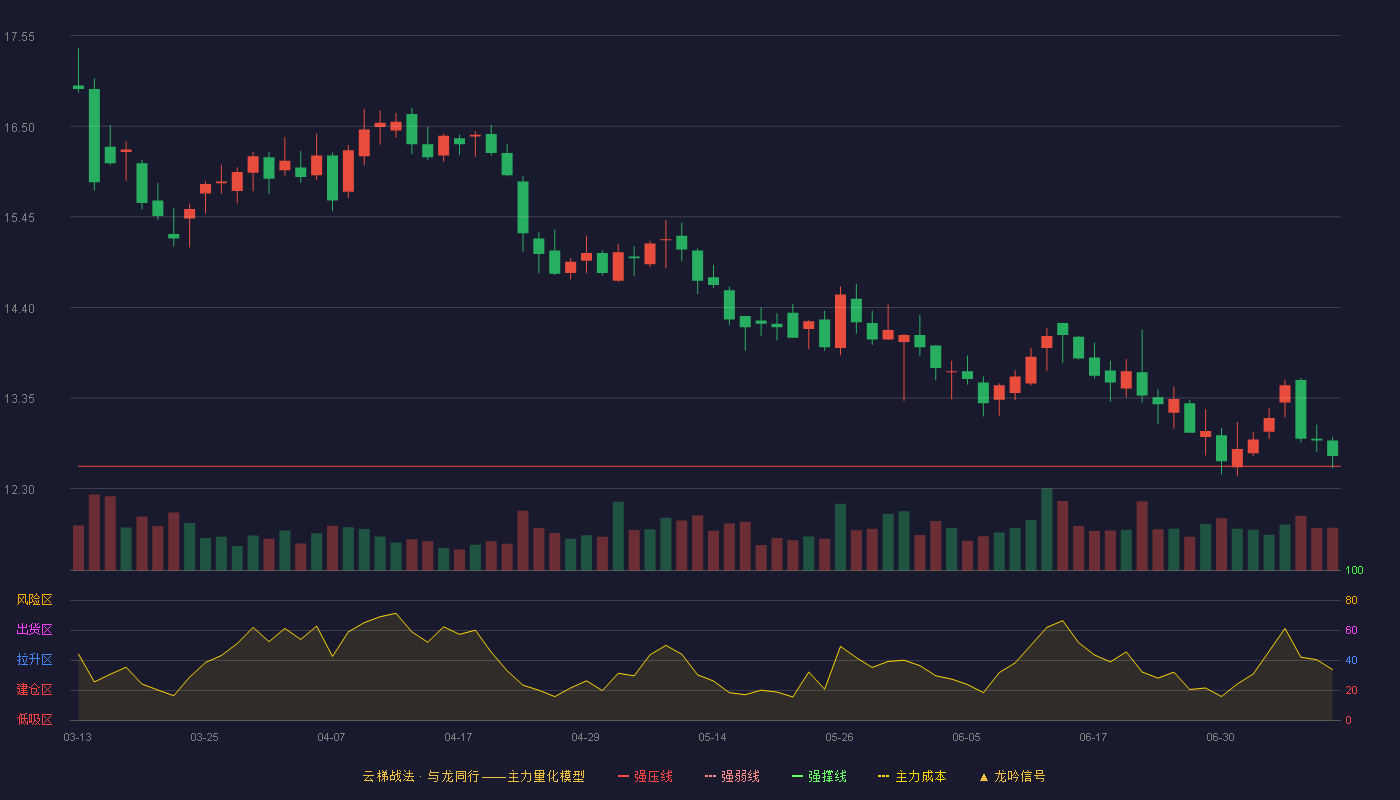The image size is (1400, 800).
Task: Click the 风险区 zone label
Action: [34, 600]
